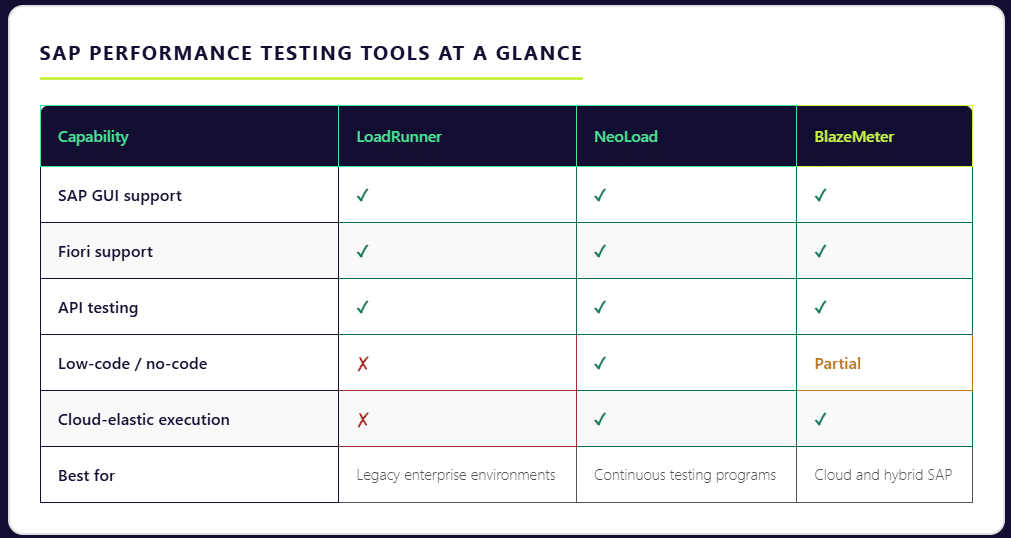1011x538 pixels.
Task: Click LoadRunner's red X for Cloud-elastic execution
Action: point(363,420)
